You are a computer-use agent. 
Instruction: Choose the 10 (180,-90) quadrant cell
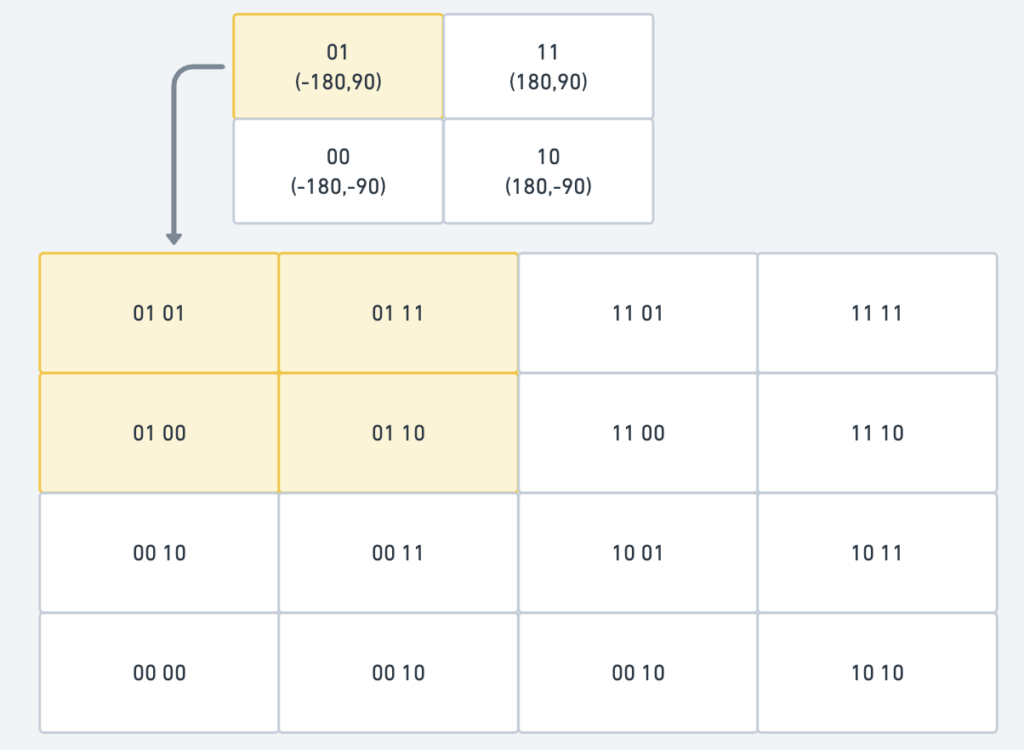click(x=549, y=171)
